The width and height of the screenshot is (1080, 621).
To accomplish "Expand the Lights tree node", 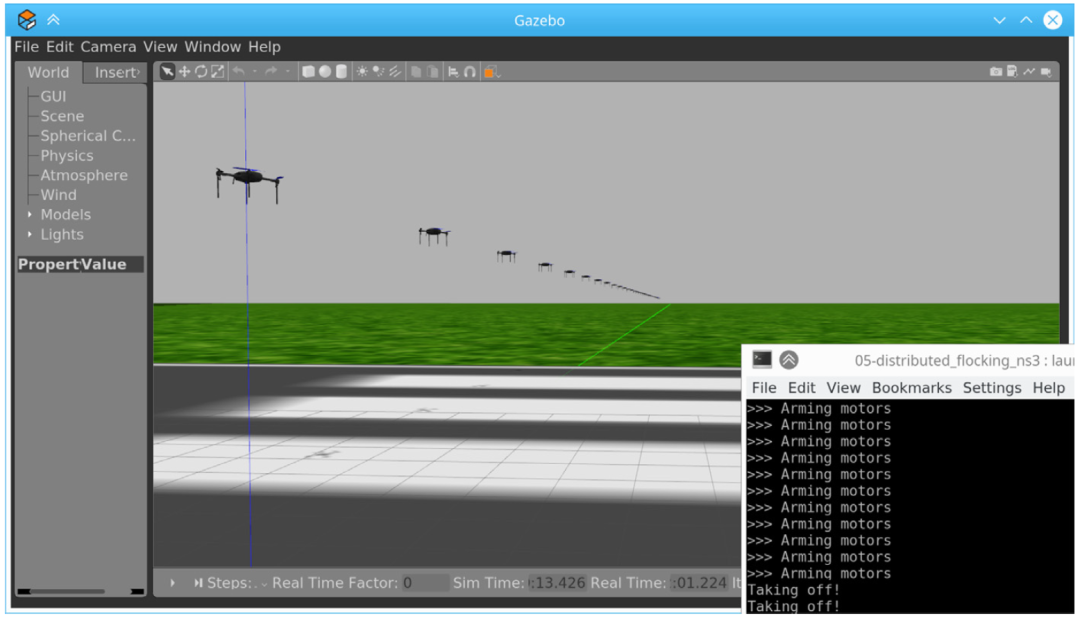I will [x=30, y=235].
